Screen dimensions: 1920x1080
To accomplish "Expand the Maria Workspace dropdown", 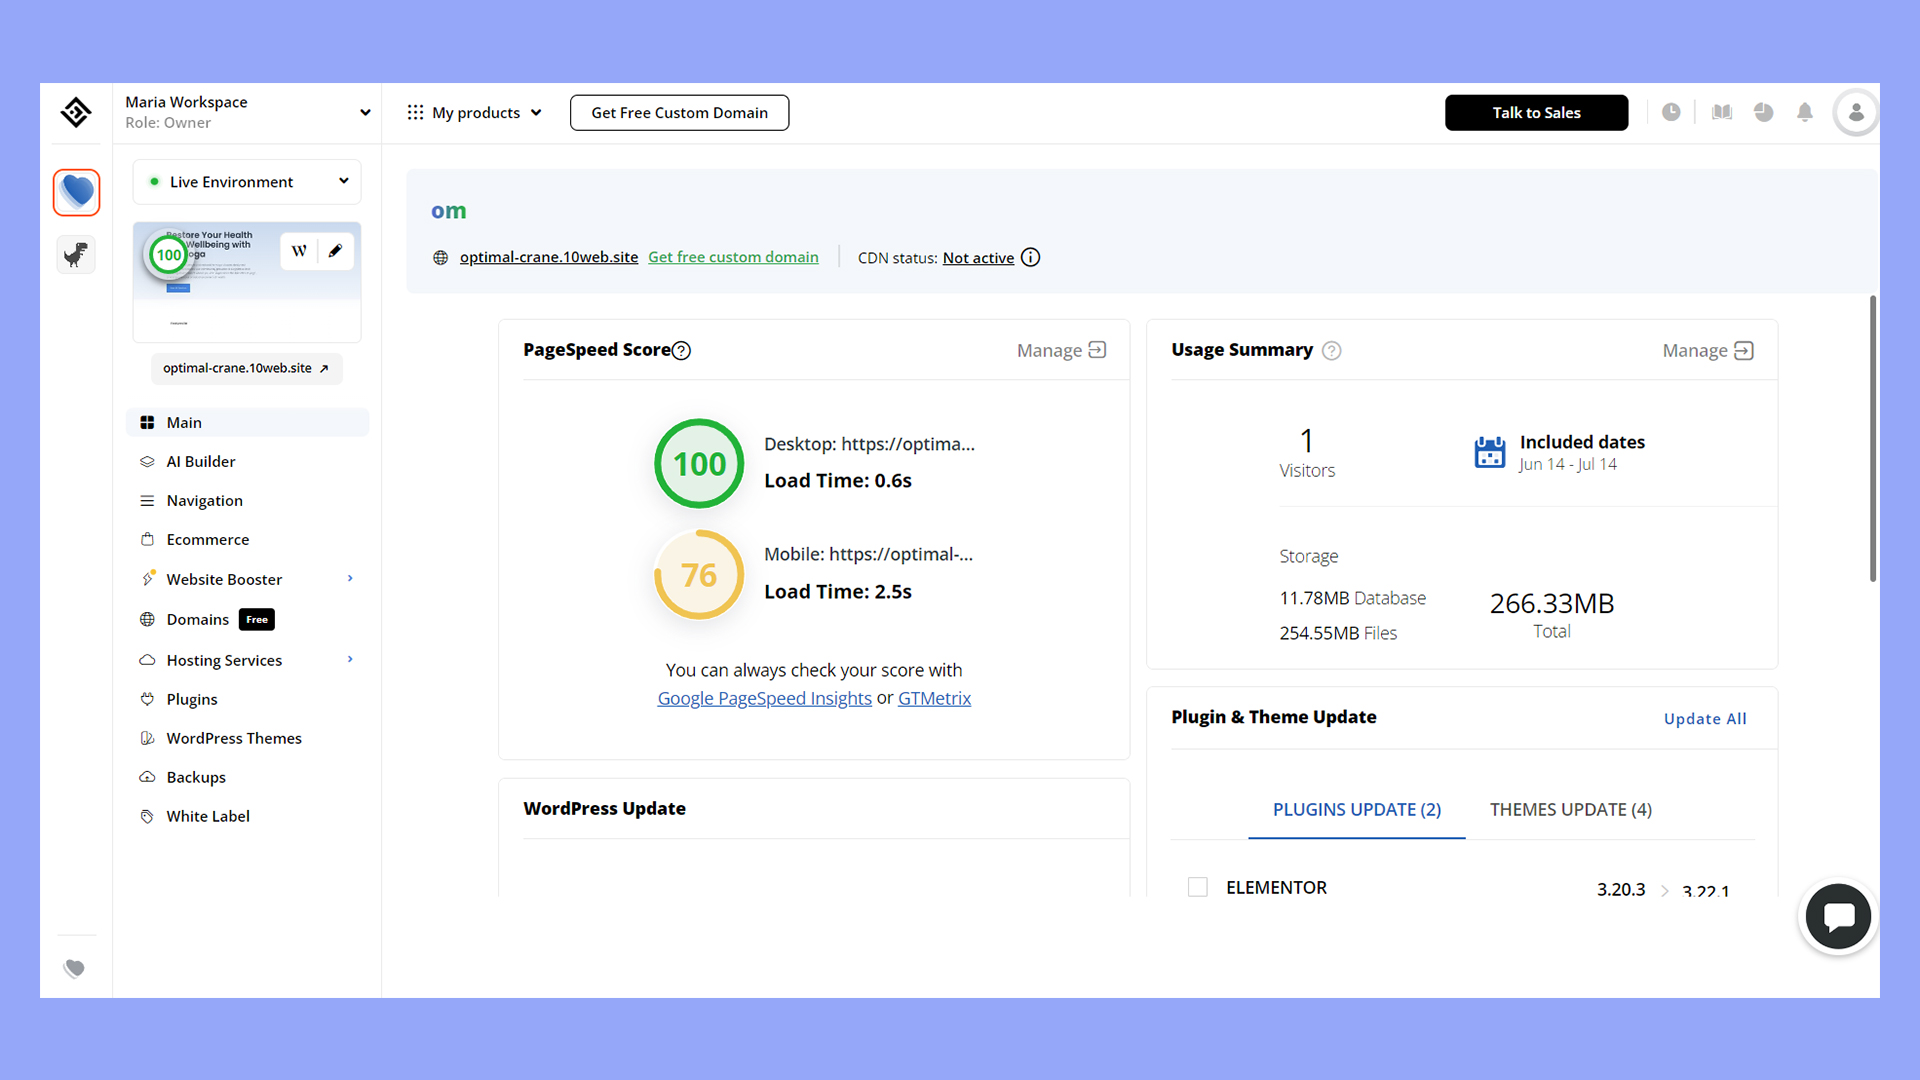I will pos(365,113).
